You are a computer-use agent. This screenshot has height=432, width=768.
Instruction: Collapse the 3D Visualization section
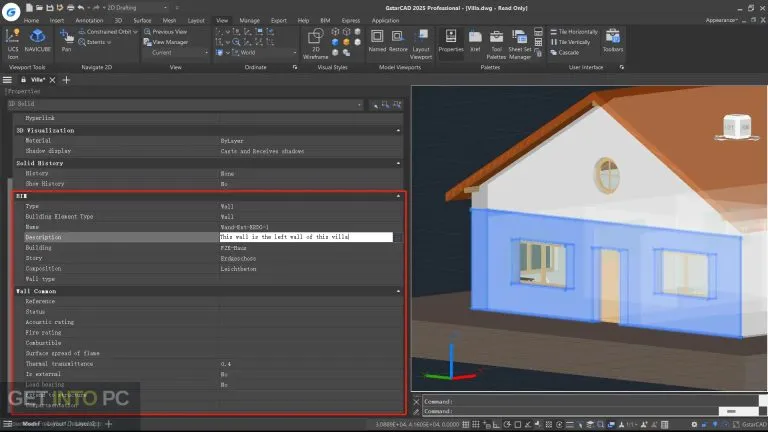click(398, 130)
